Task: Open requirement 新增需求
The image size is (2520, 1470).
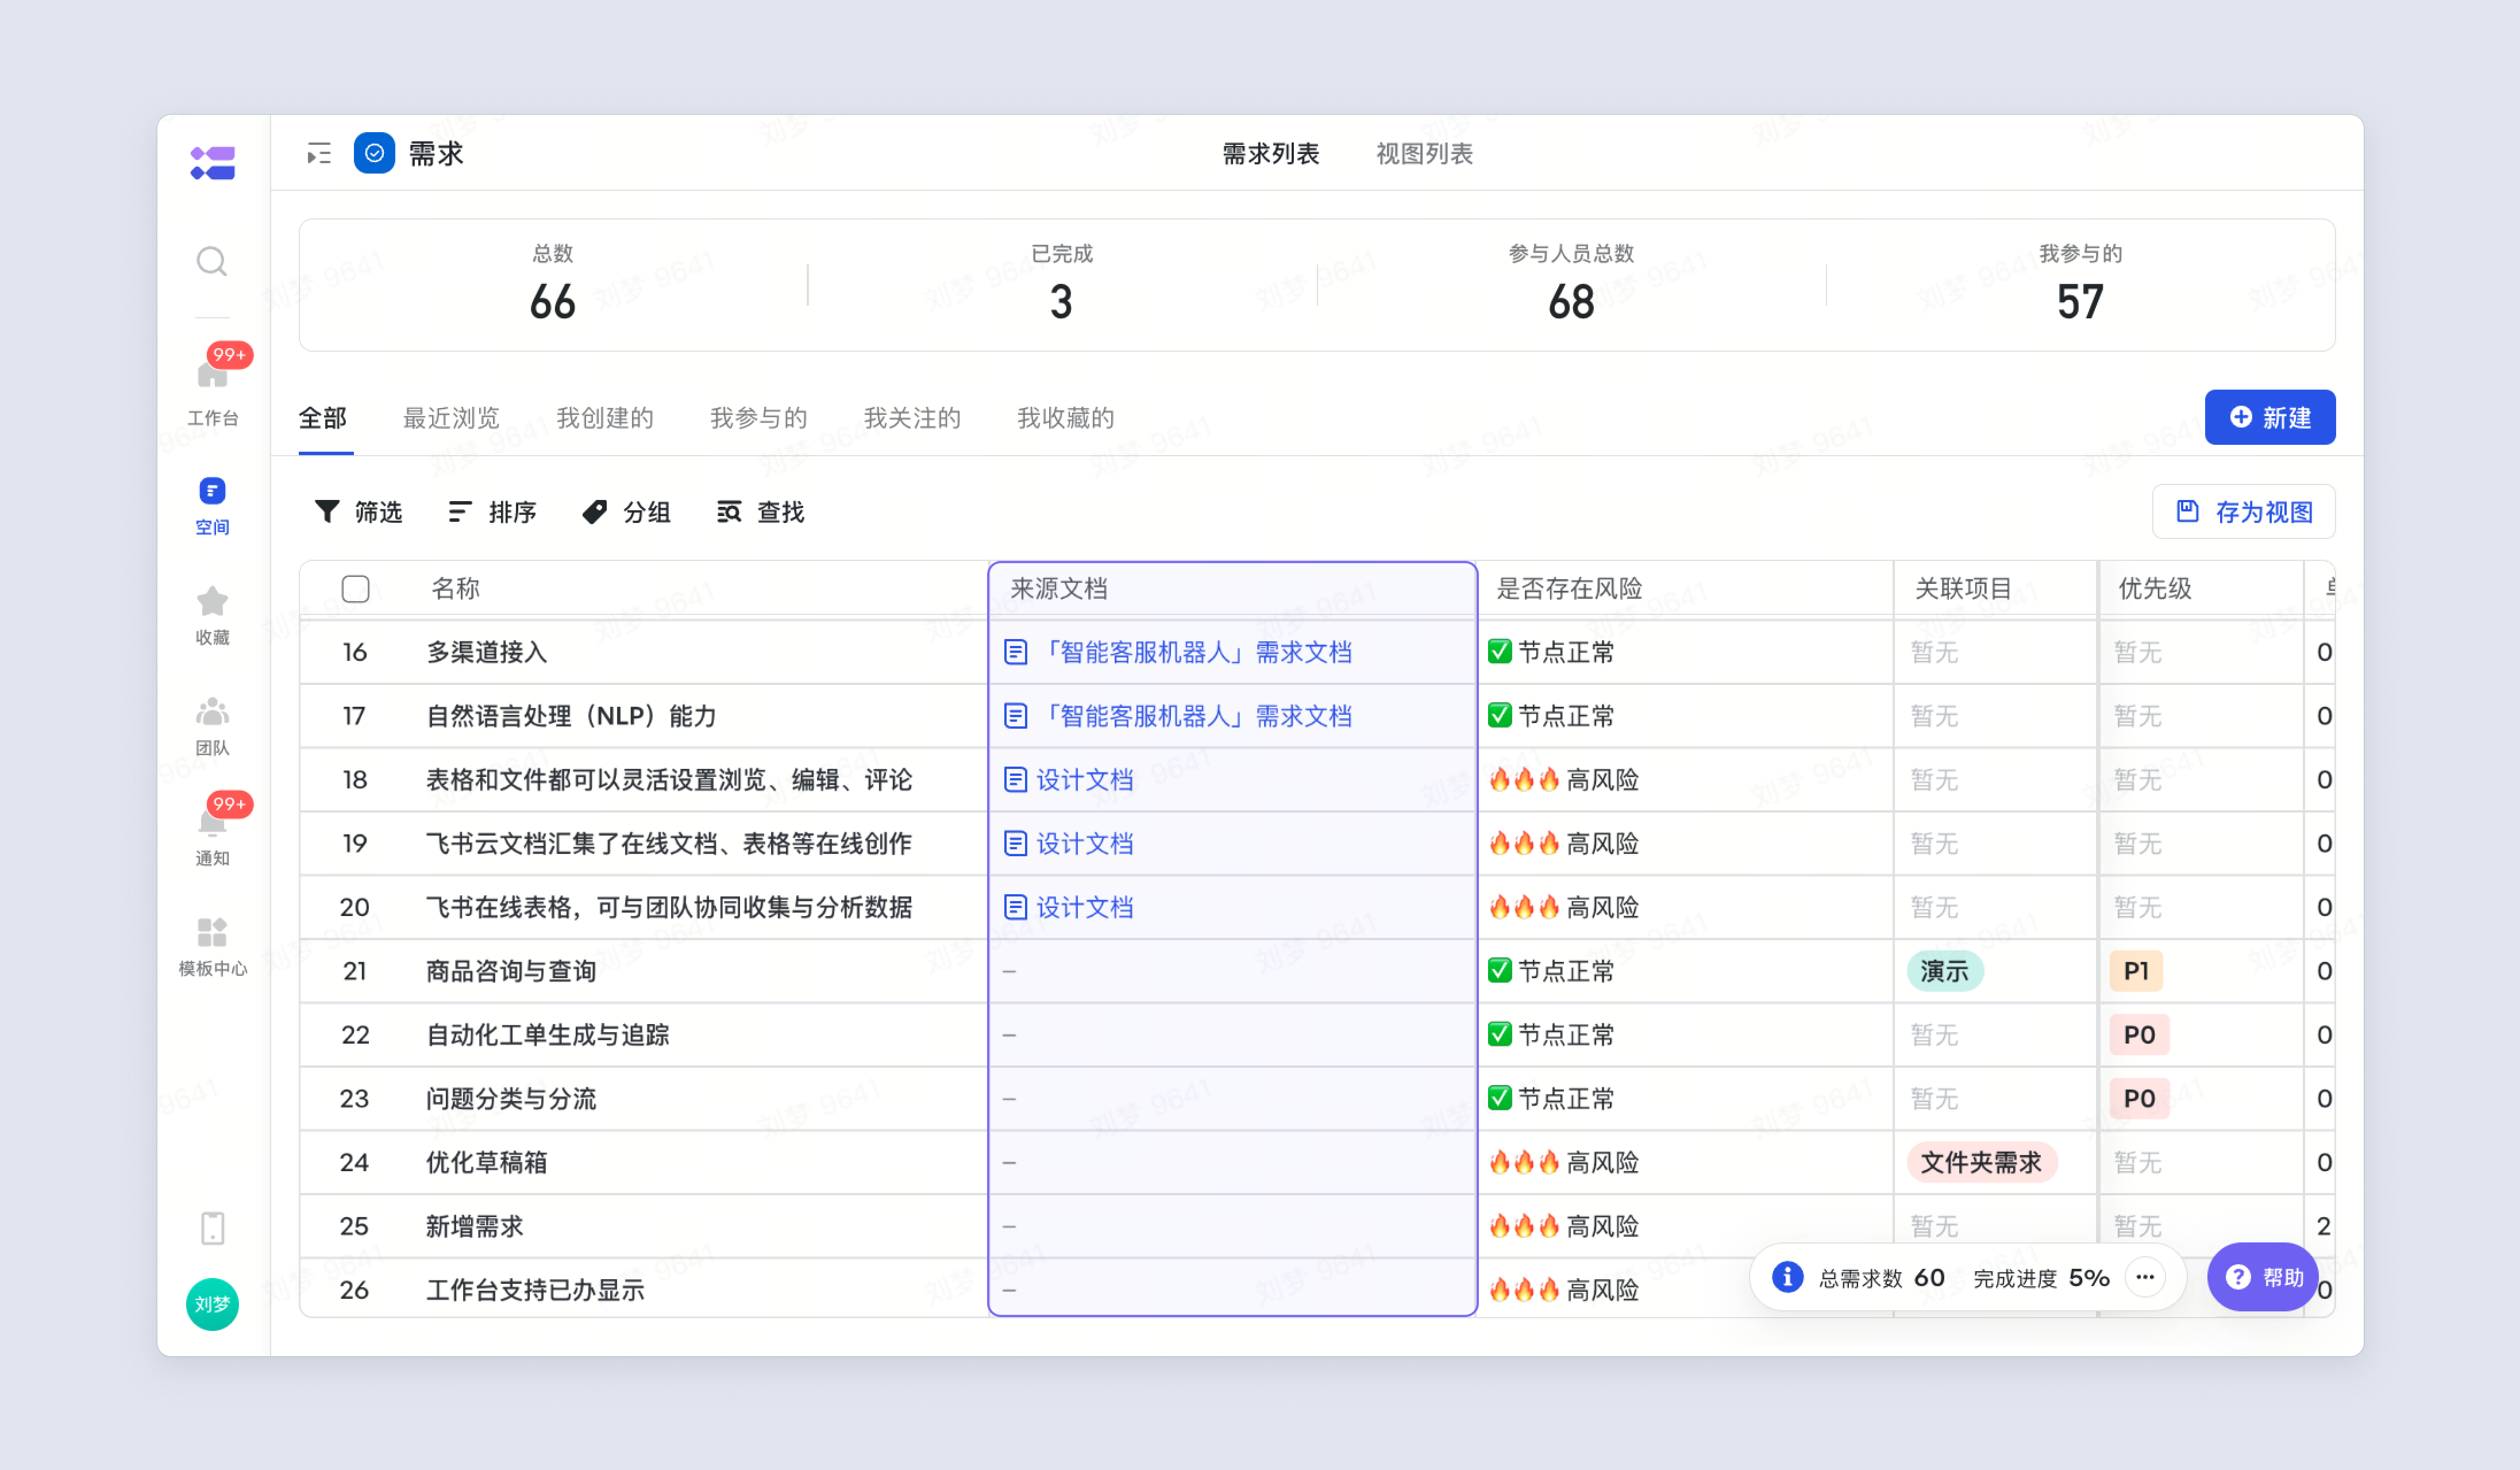Action: (x=475, y=1226)
